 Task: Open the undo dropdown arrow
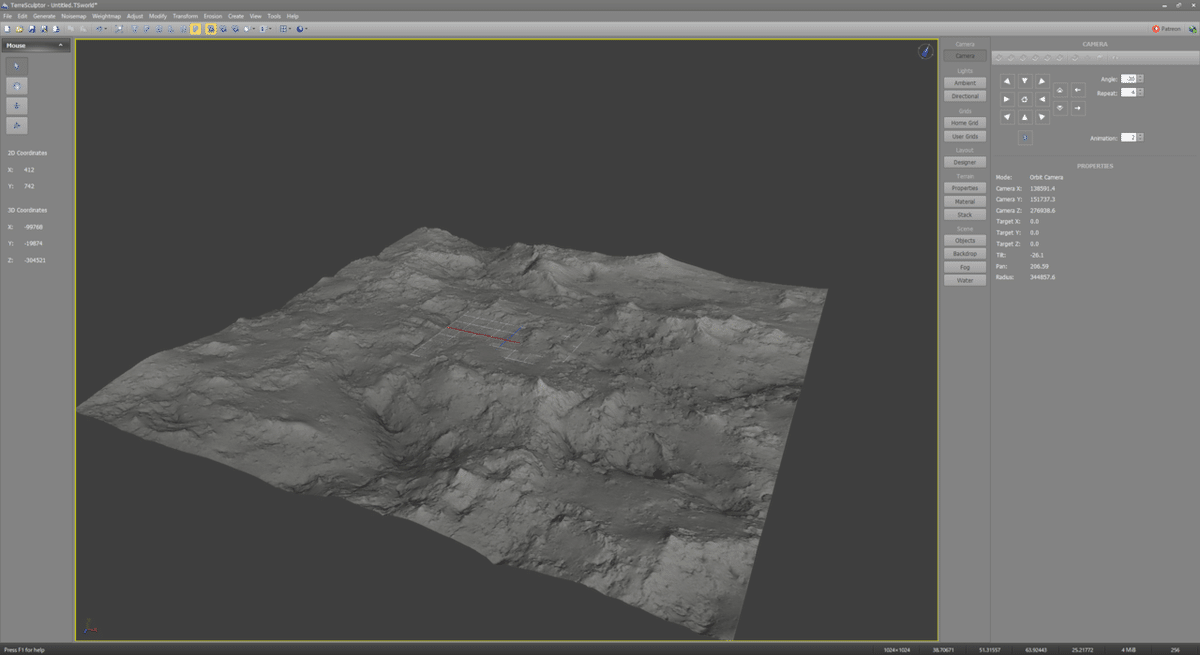[x=106, y=29]
